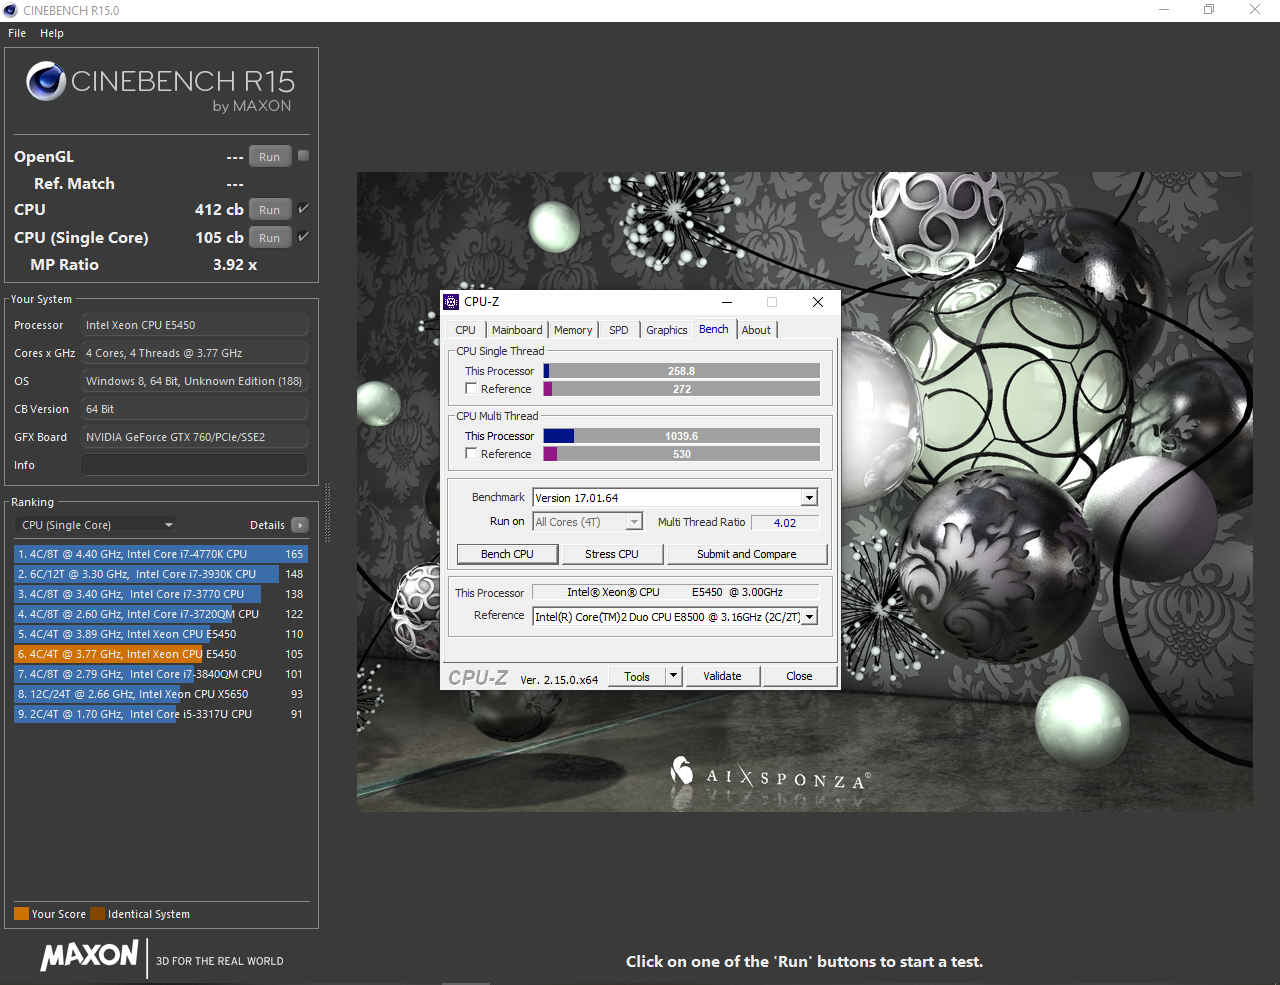The width and height of the screenshot is (1280, 985).
Task: Select the Bench tab in CPU-Z
Action: [x=714, y=329]
